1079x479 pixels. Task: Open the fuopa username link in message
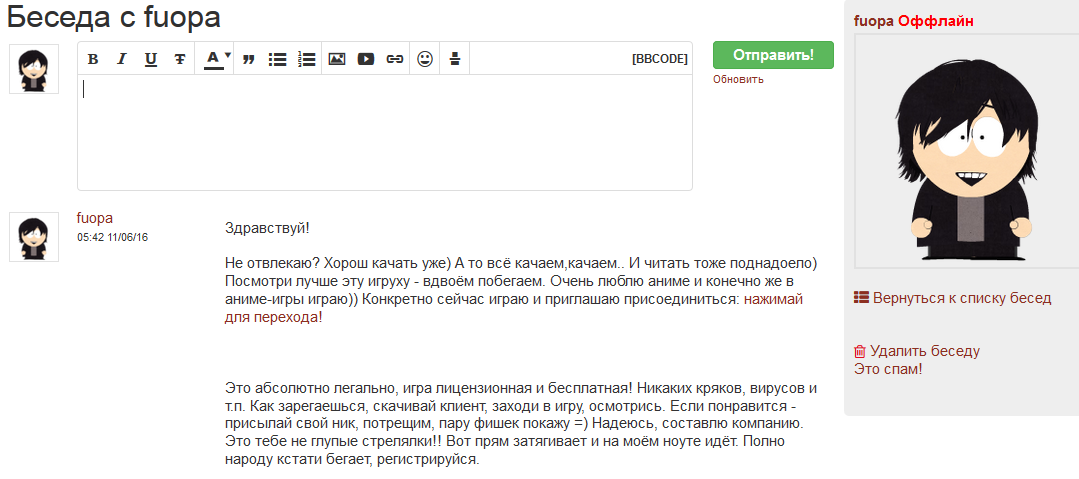pos(95,218)
